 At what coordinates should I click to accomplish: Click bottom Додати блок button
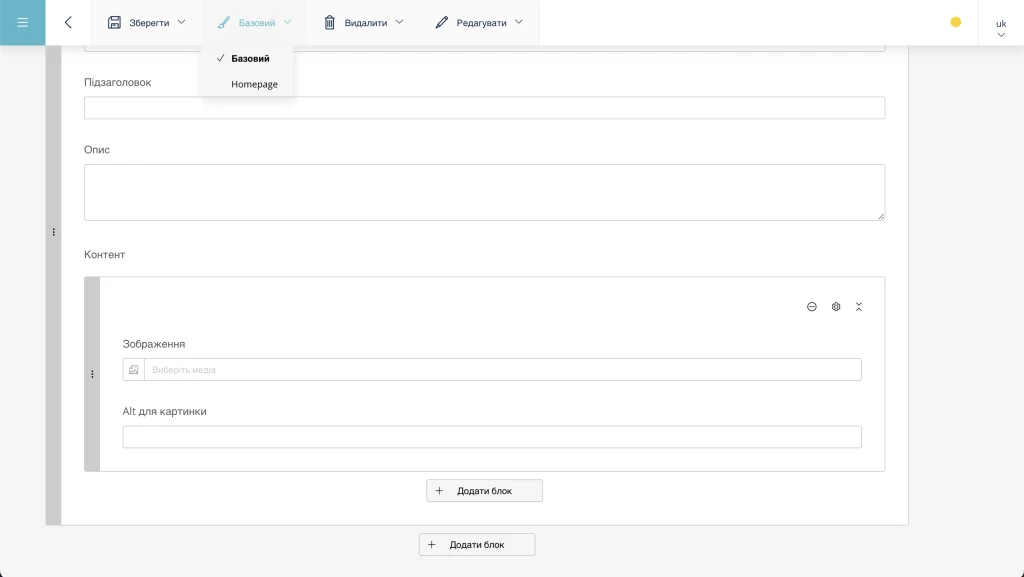(477, 544)
